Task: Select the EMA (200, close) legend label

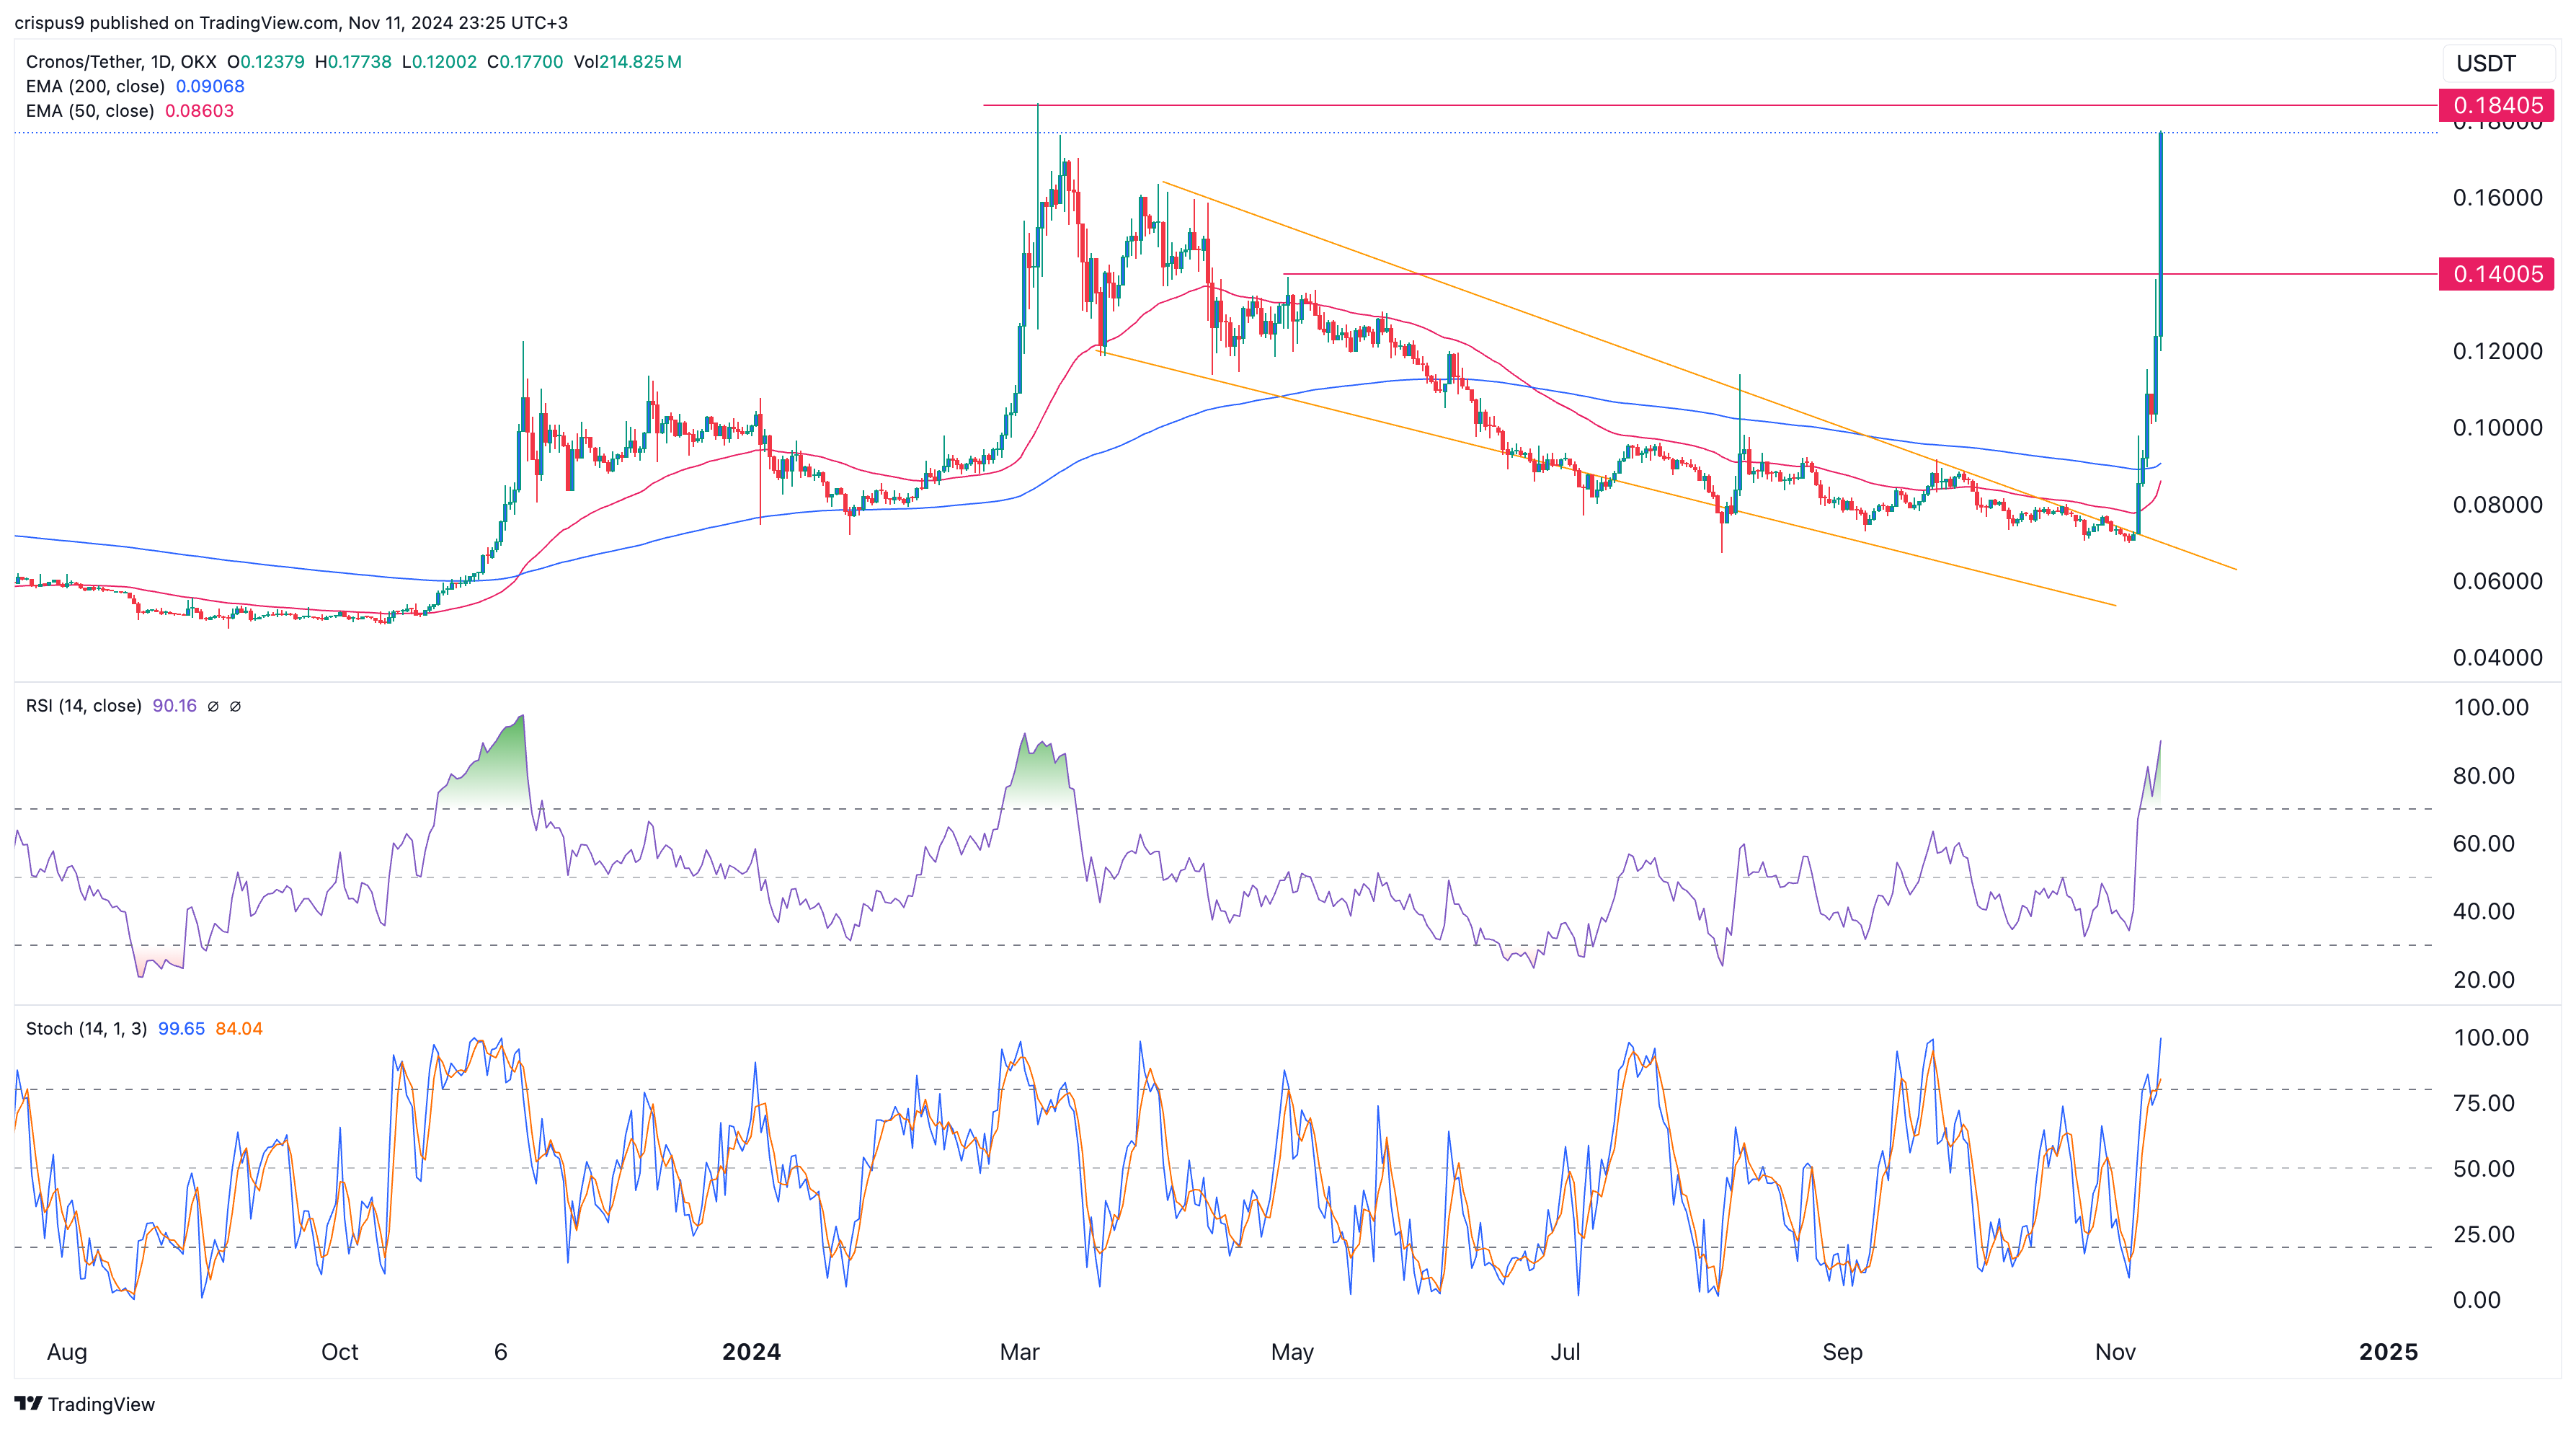Action: tap(95, 86)
